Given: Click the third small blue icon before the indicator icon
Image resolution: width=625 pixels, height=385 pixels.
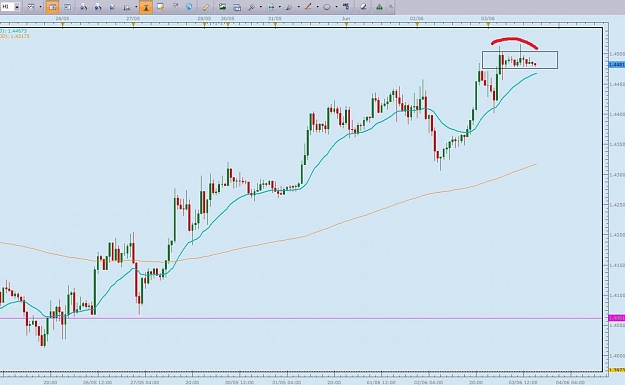Looking at the screenshot, I should (x=112, y=7).
